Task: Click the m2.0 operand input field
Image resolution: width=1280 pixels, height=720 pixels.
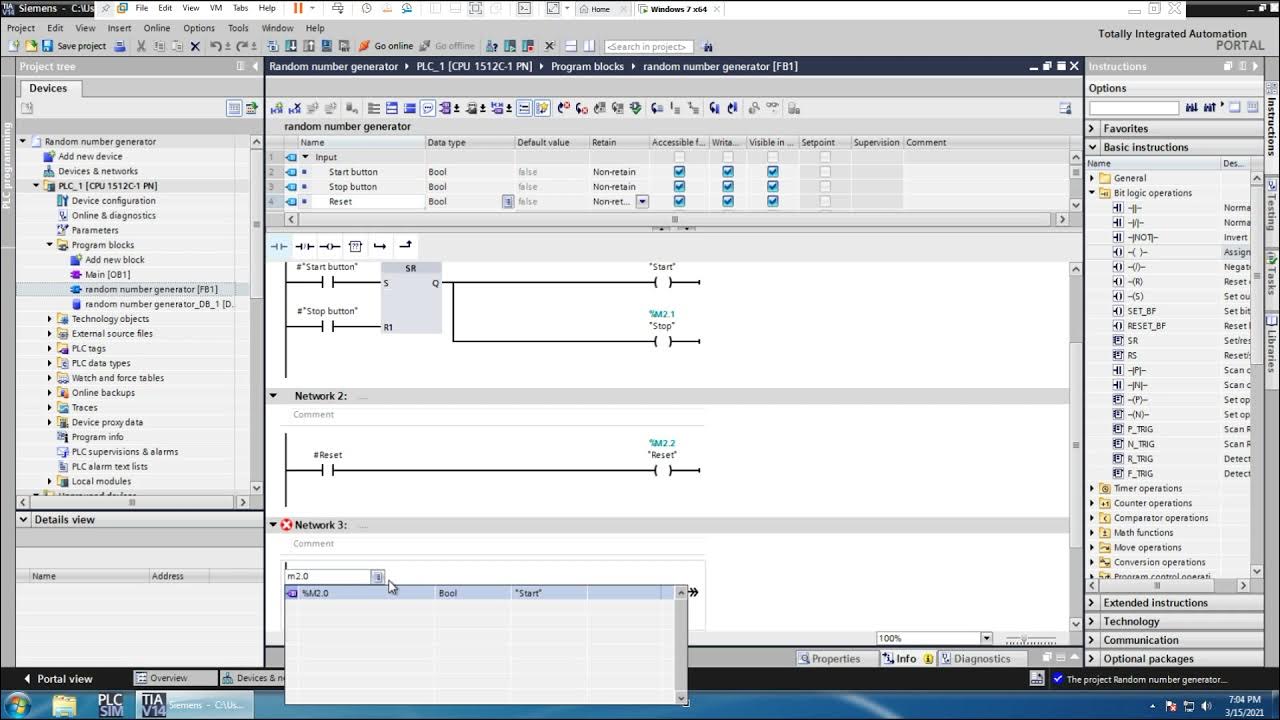Action: coord(328,576)
